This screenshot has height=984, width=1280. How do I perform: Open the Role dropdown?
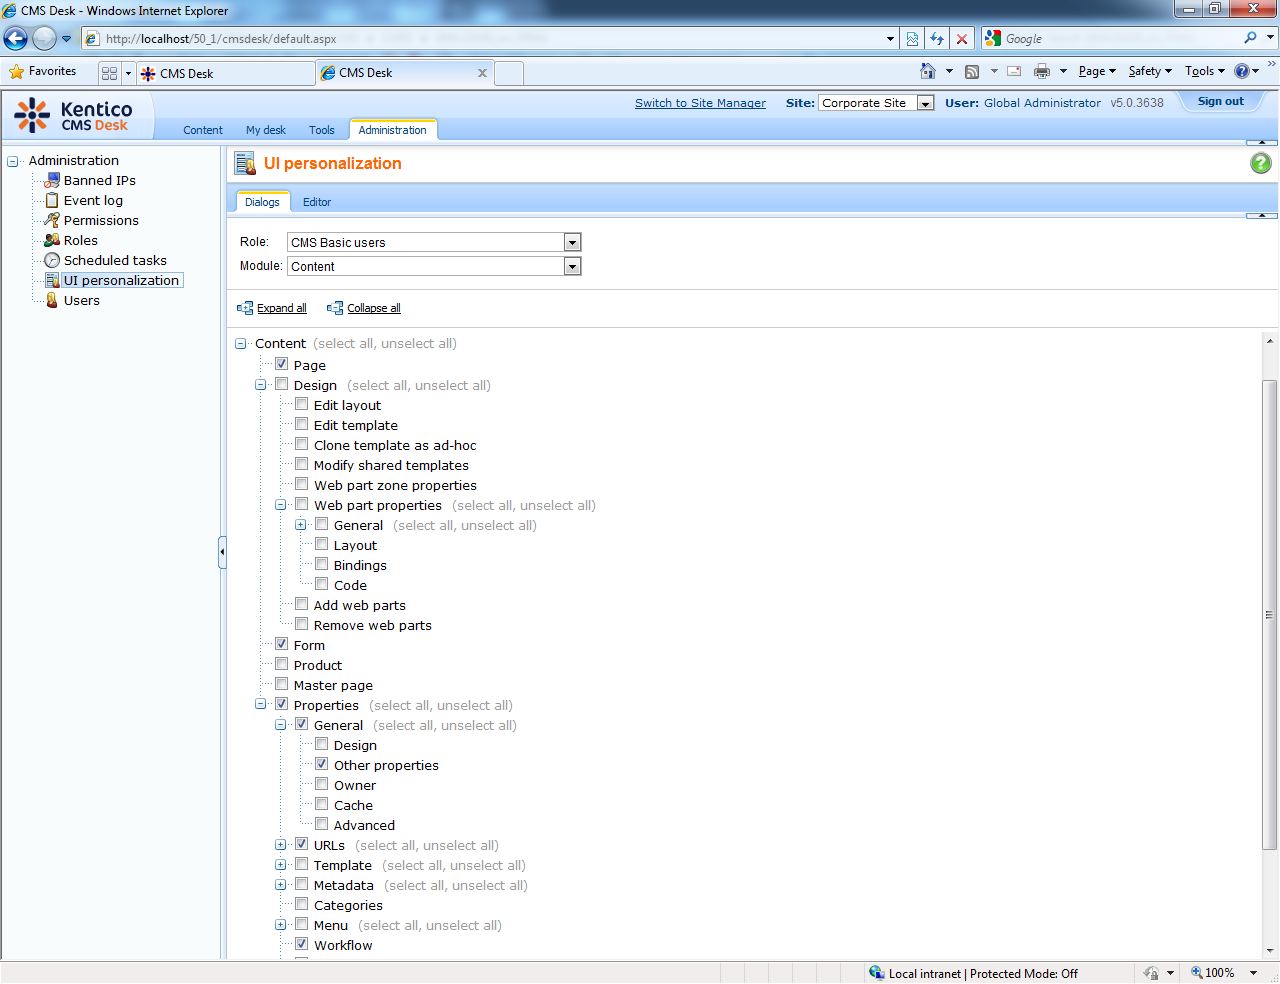tap(572, 242)
